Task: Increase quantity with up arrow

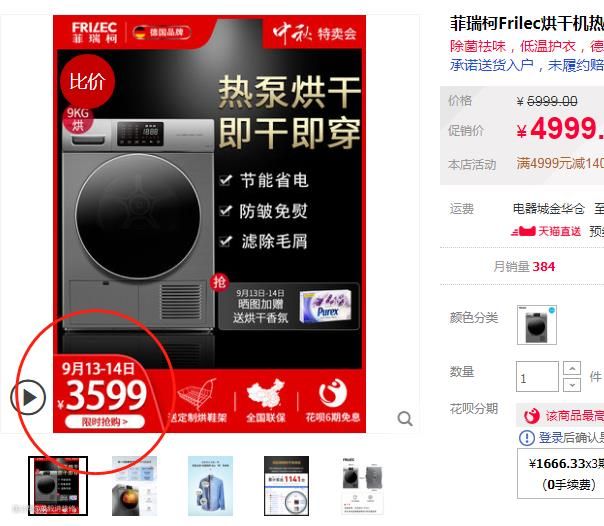Action: [572, 369]
